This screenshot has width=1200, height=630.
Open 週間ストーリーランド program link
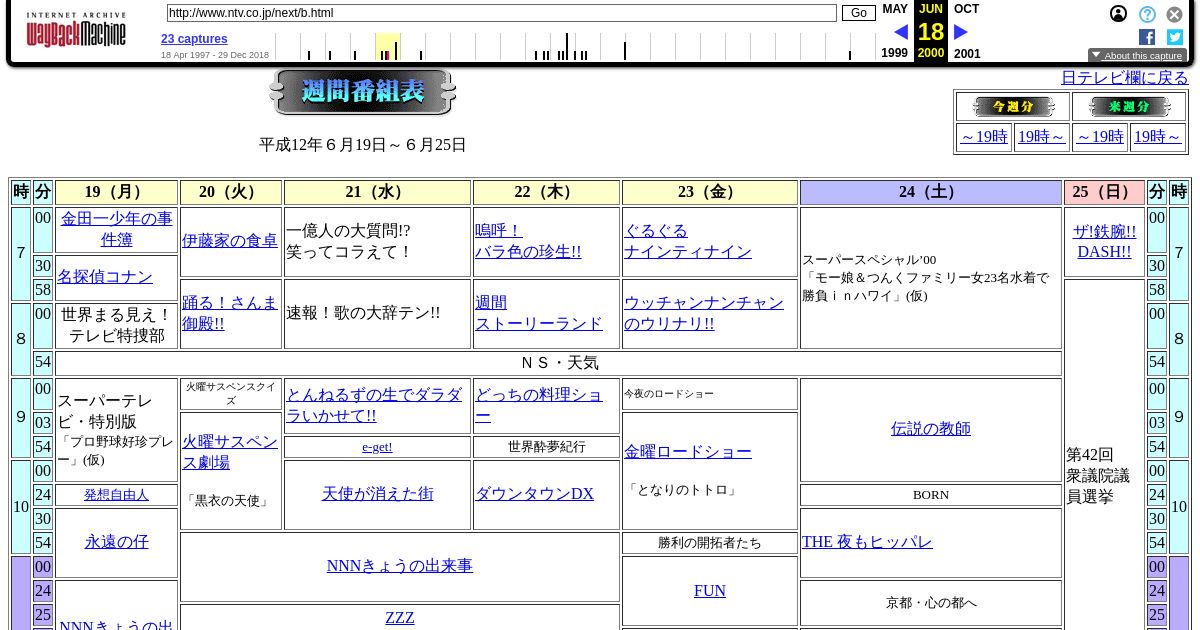(539, 313)
